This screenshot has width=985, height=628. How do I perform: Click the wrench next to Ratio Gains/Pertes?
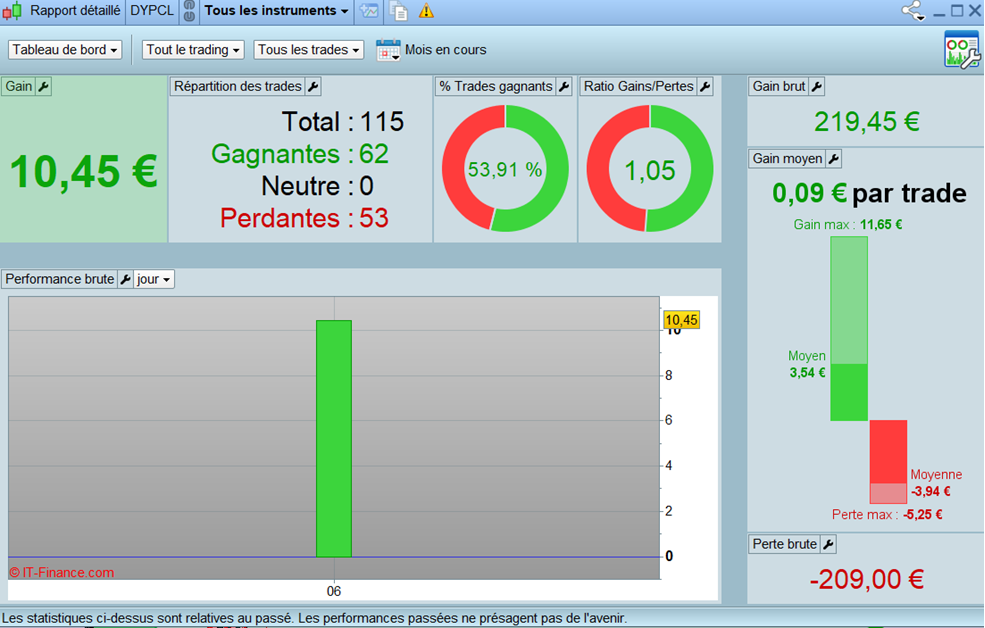(705, 87)
